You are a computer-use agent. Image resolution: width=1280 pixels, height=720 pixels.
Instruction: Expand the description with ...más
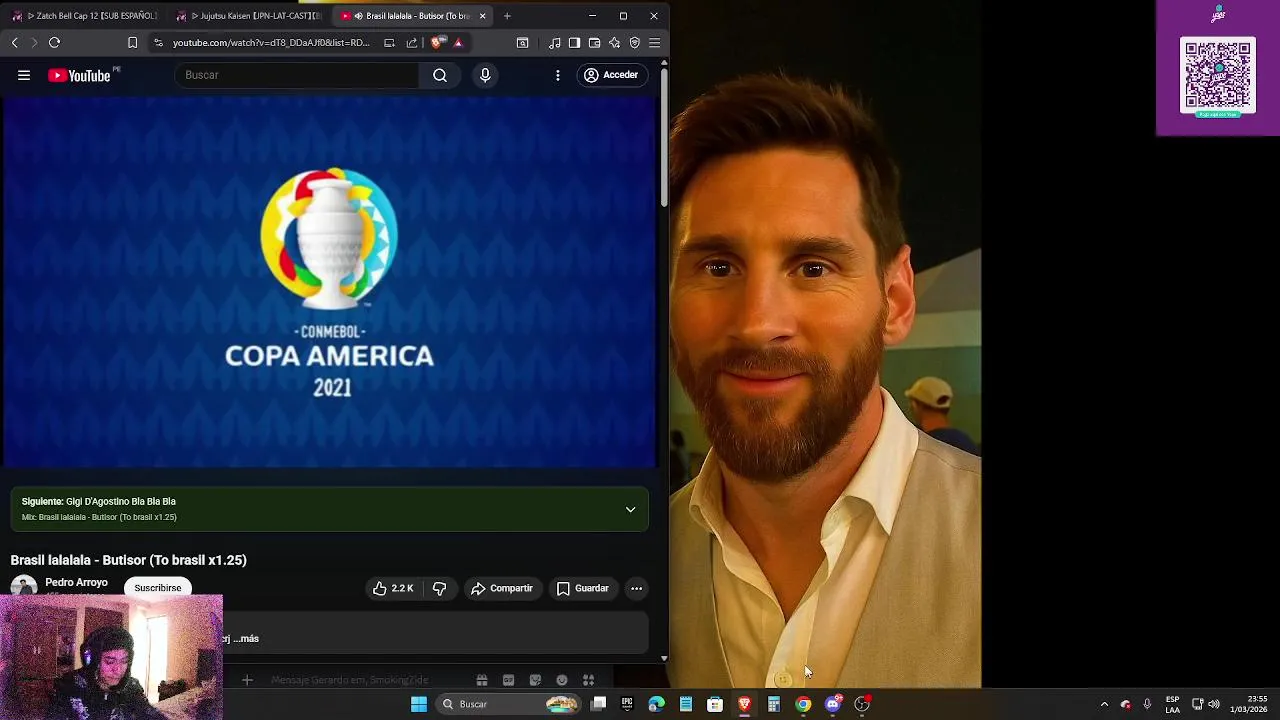pyautogui.click(x=246, y=638)
